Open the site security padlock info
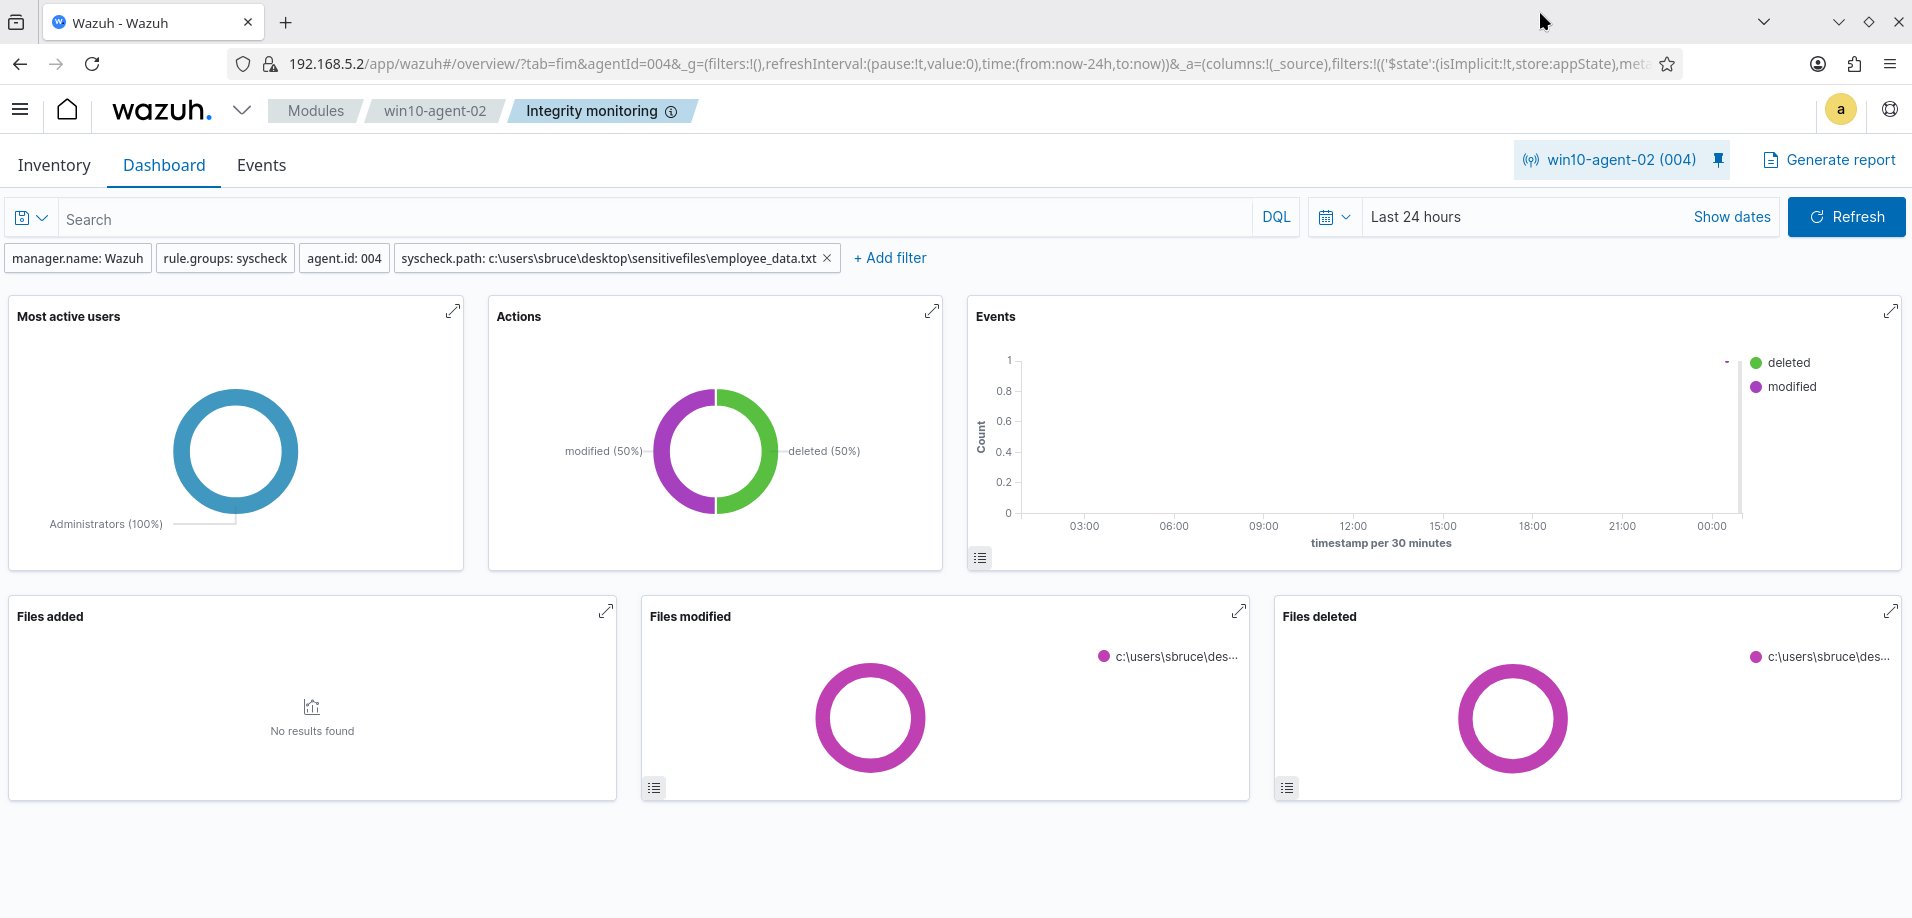Viewport: 1912px width, 918px height. pyautogui.click(x=269, y=64)
